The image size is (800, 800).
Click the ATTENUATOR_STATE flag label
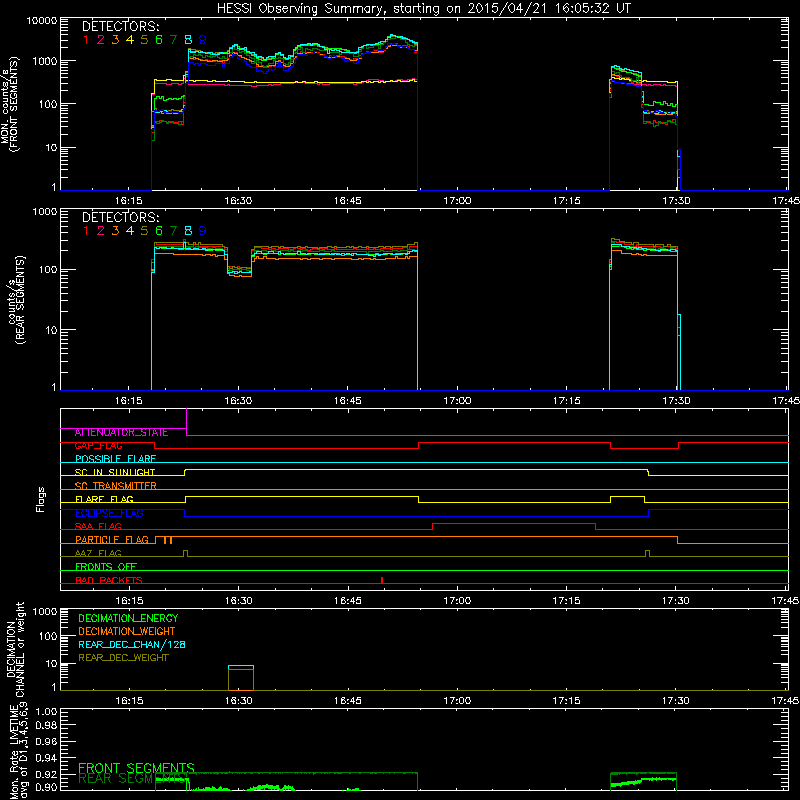coord(121,433)
